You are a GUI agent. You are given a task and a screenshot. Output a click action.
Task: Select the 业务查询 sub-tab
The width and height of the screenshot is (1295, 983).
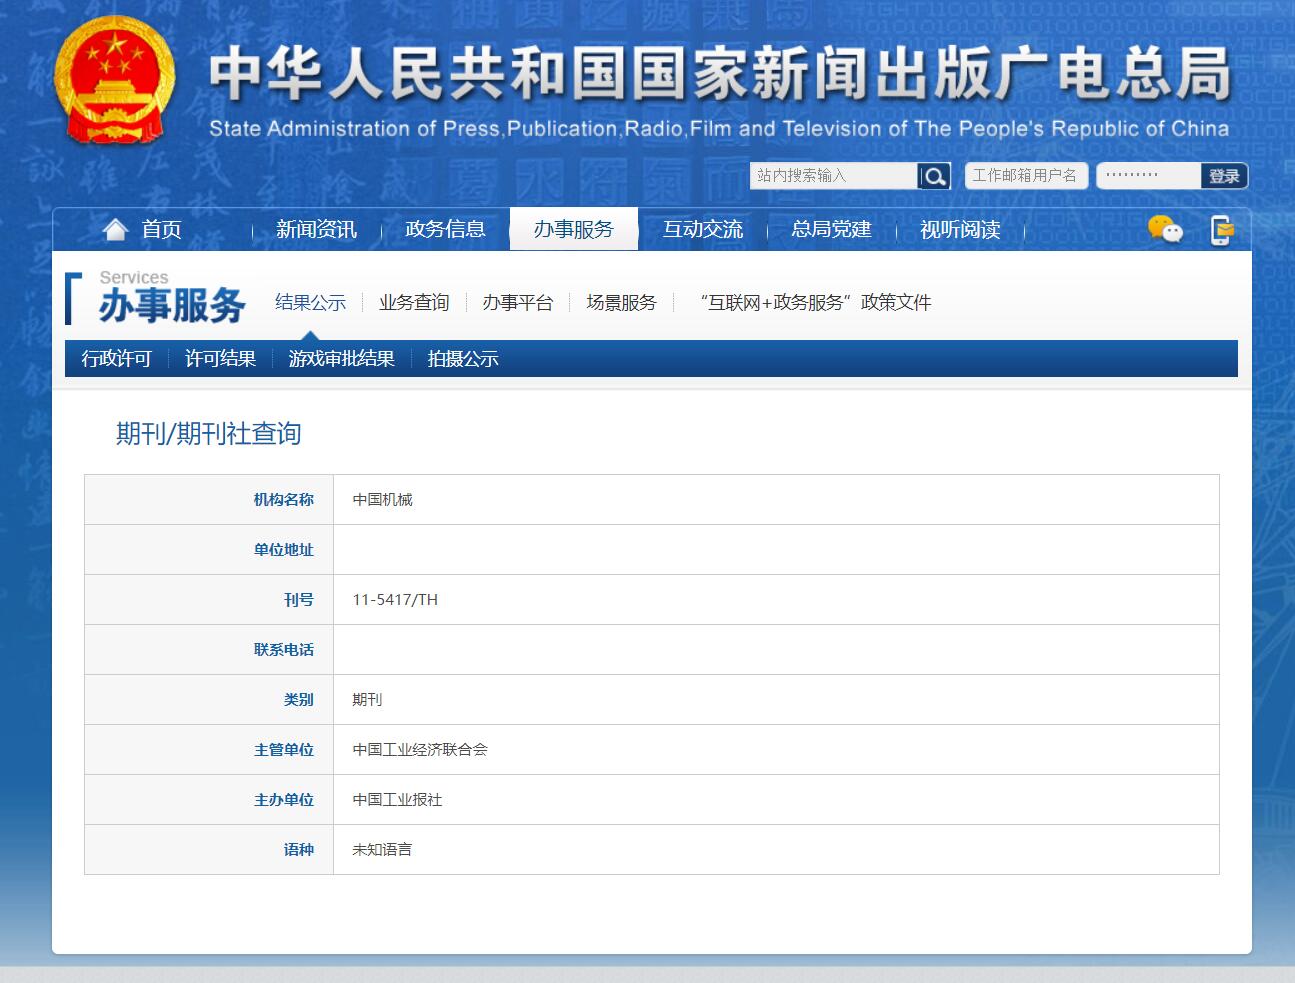pos(414,302)
